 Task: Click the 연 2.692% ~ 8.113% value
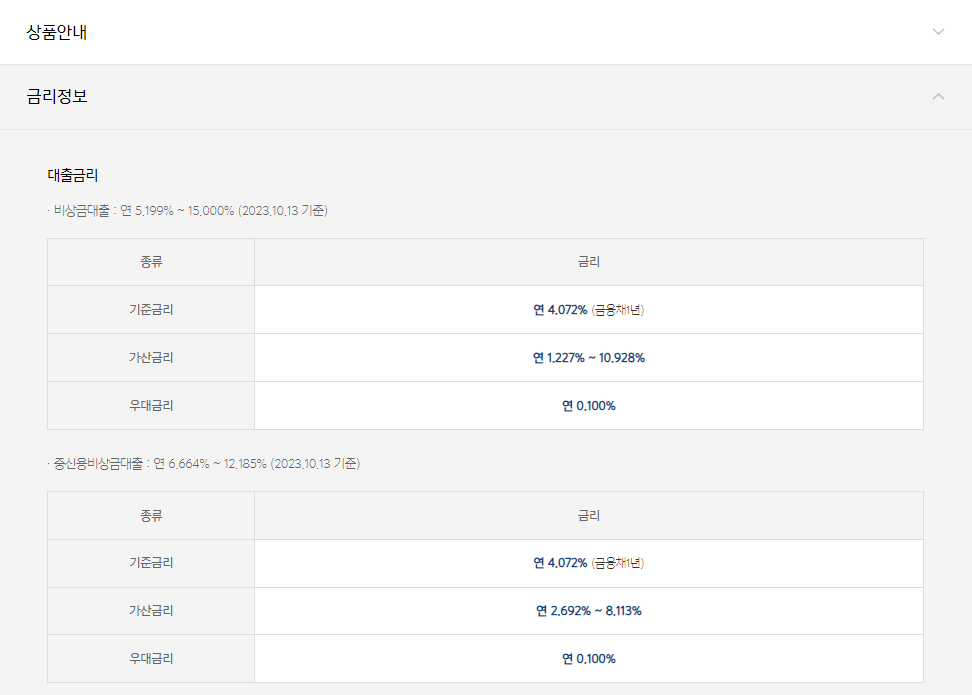point(588,611)
